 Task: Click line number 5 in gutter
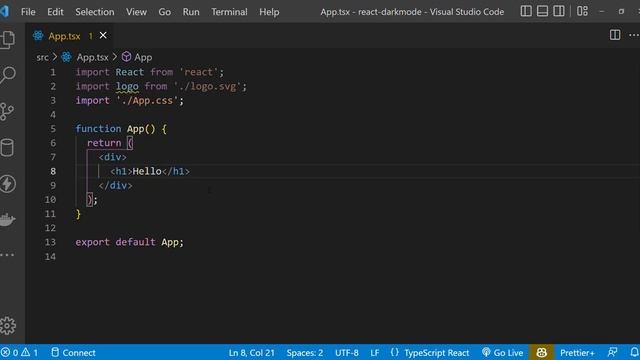coord(53,129)
